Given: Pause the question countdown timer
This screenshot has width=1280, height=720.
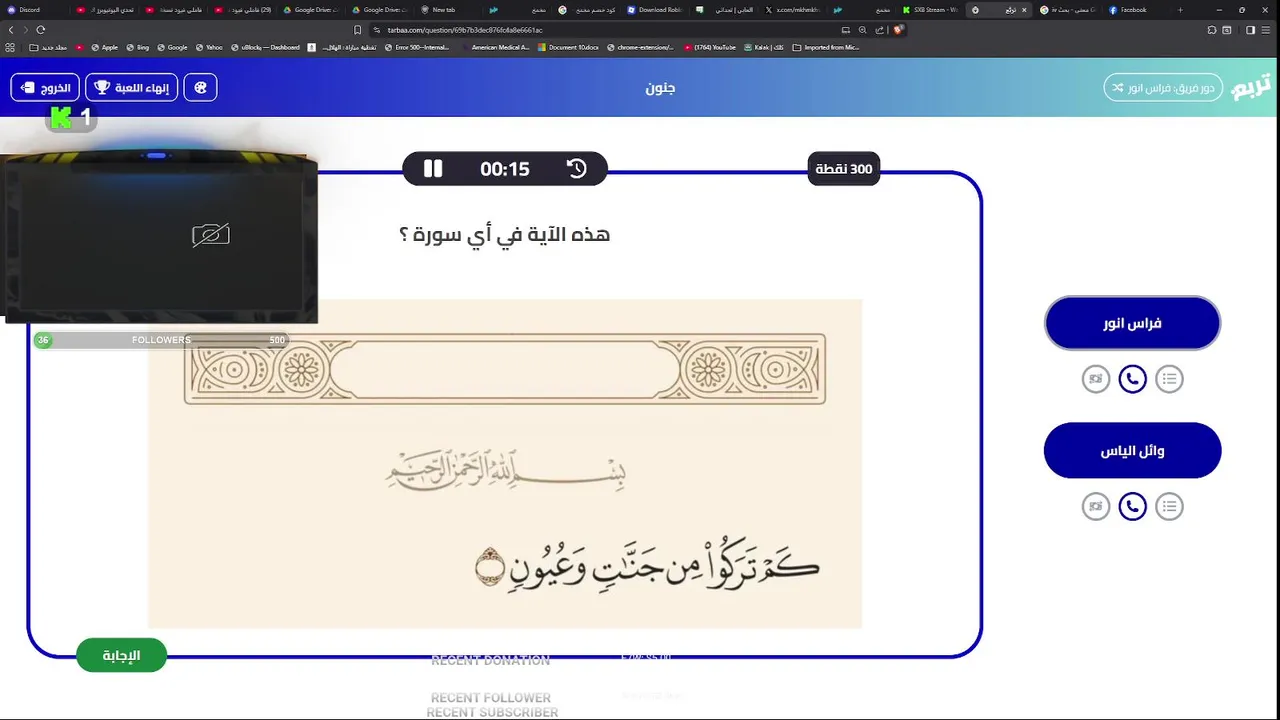Looking at the screenshot, I should [433, 169].
